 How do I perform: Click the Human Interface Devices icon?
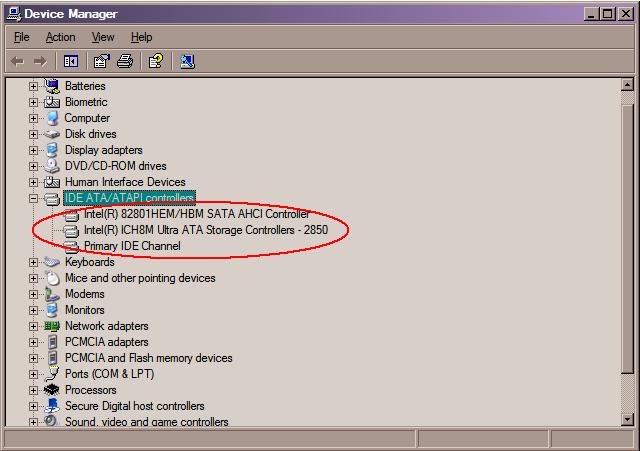(52, 182)
